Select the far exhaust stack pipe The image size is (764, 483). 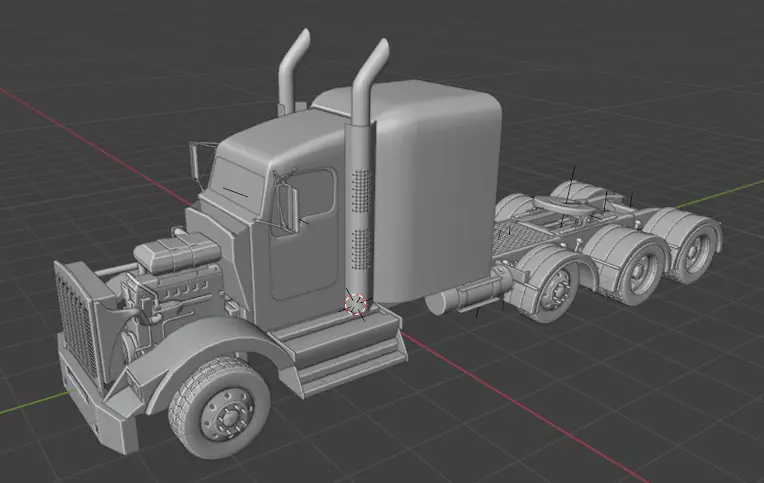pos(292,72)
